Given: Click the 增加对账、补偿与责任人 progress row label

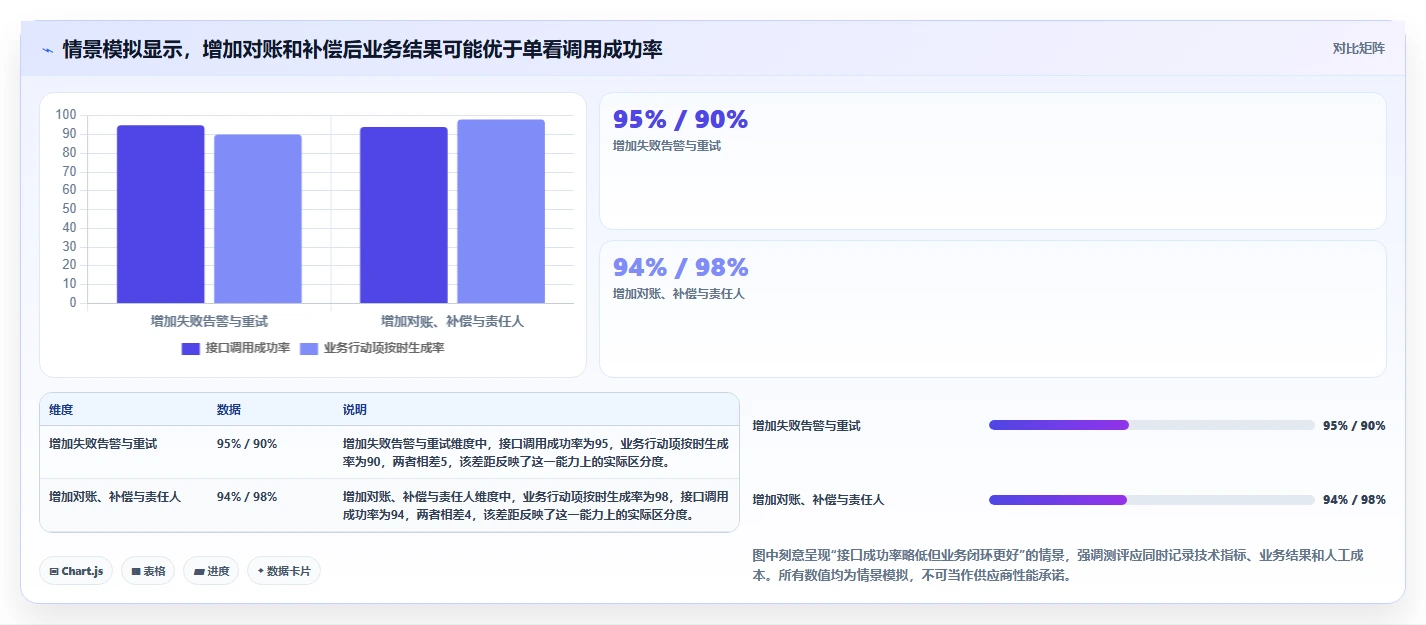Looking at the screenshot, I should [818, 500].
